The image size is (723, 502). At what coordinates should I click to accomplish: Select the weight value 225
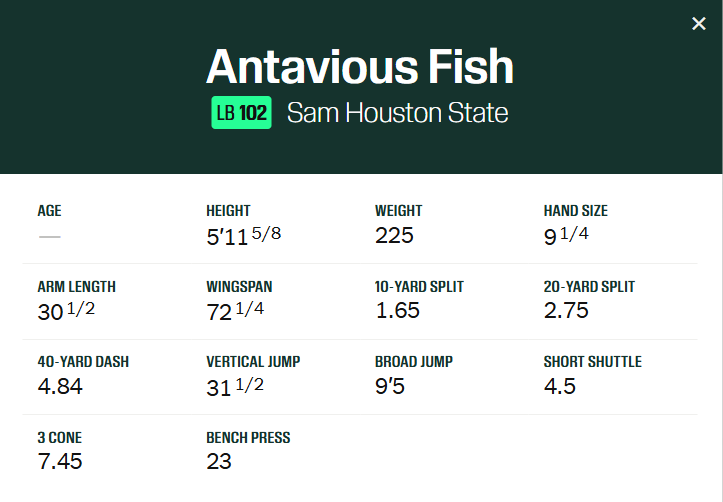[394, 236]
